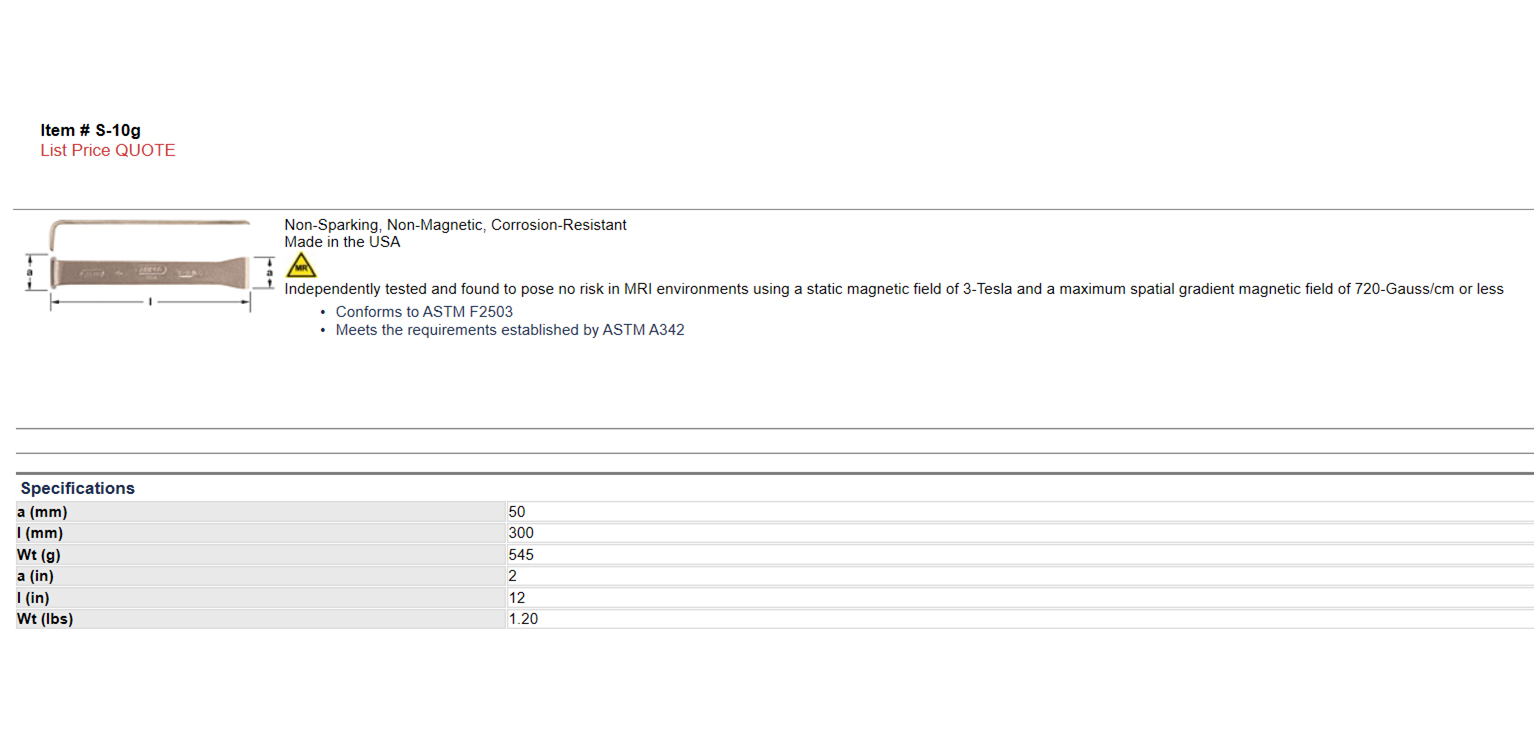The width and height of the screenshot is (1534, 742).
Task: Click the MRI independently tested statement
Action: tap(893, 289)
